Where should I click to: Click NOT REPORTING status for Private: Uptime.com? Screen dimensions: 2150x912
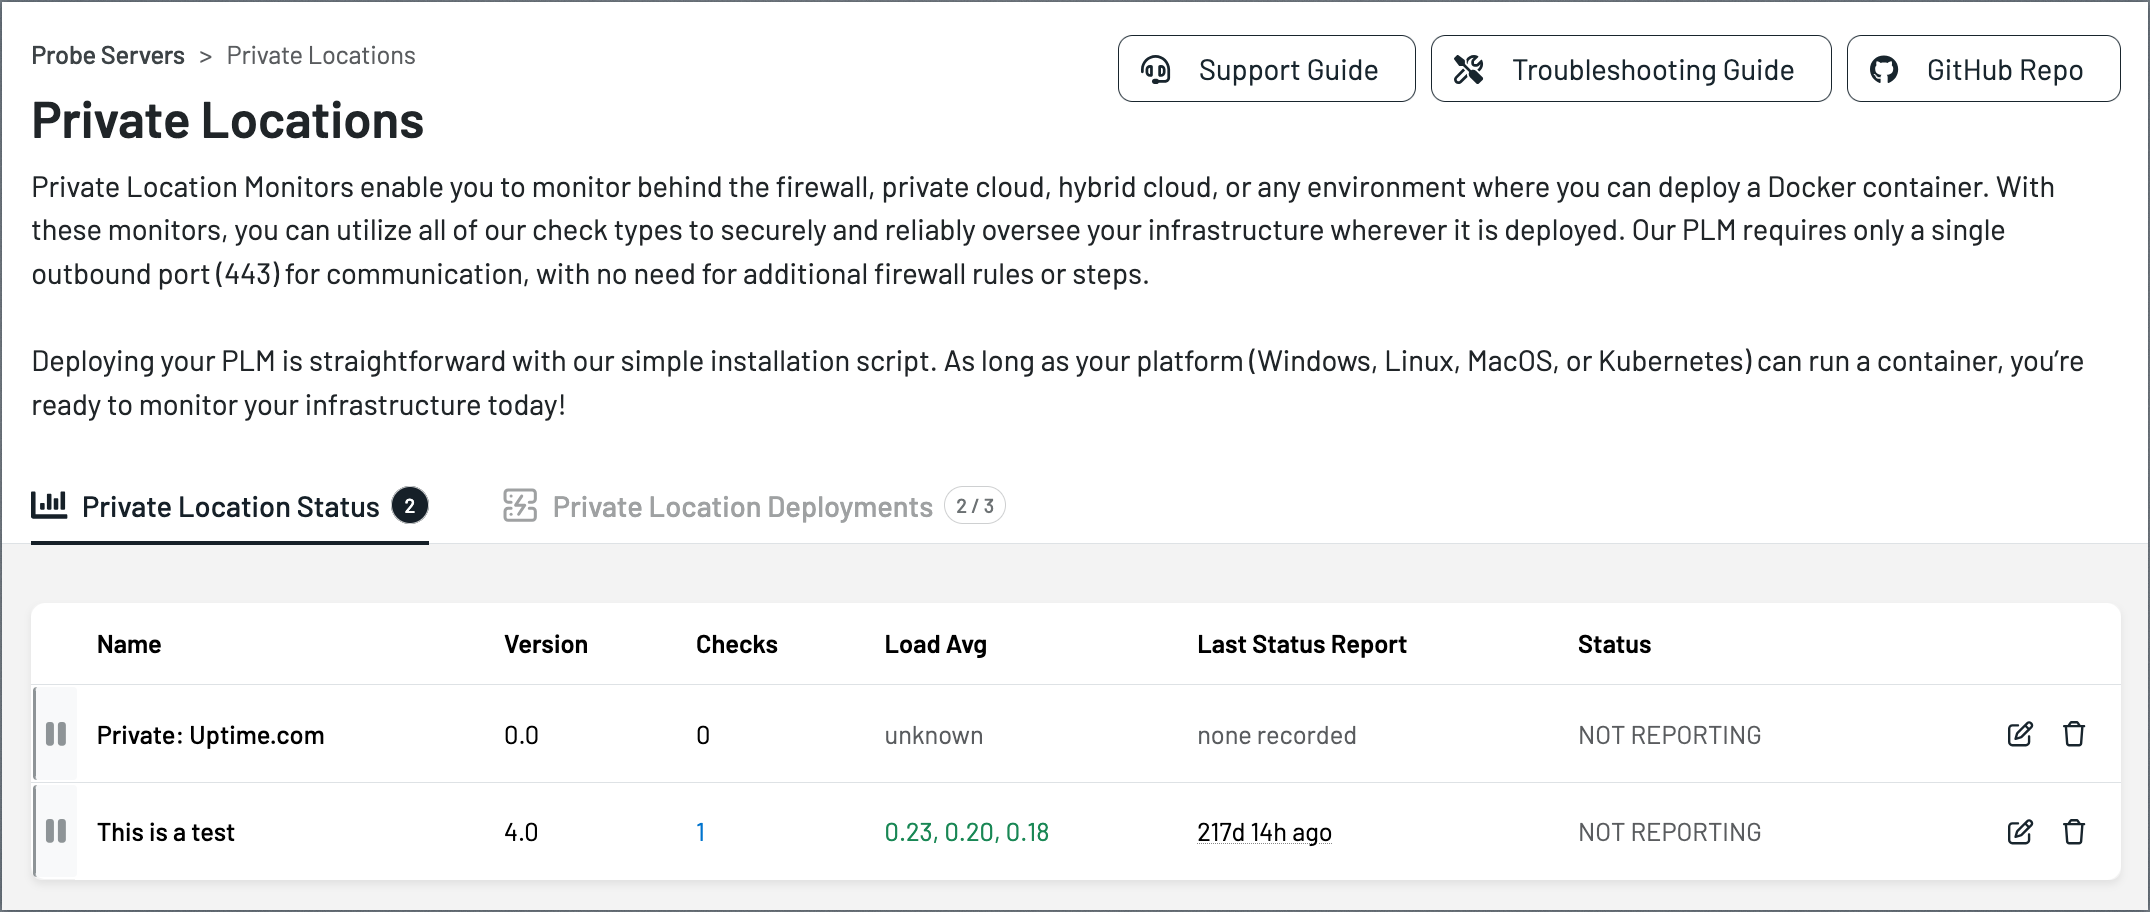1670,735
